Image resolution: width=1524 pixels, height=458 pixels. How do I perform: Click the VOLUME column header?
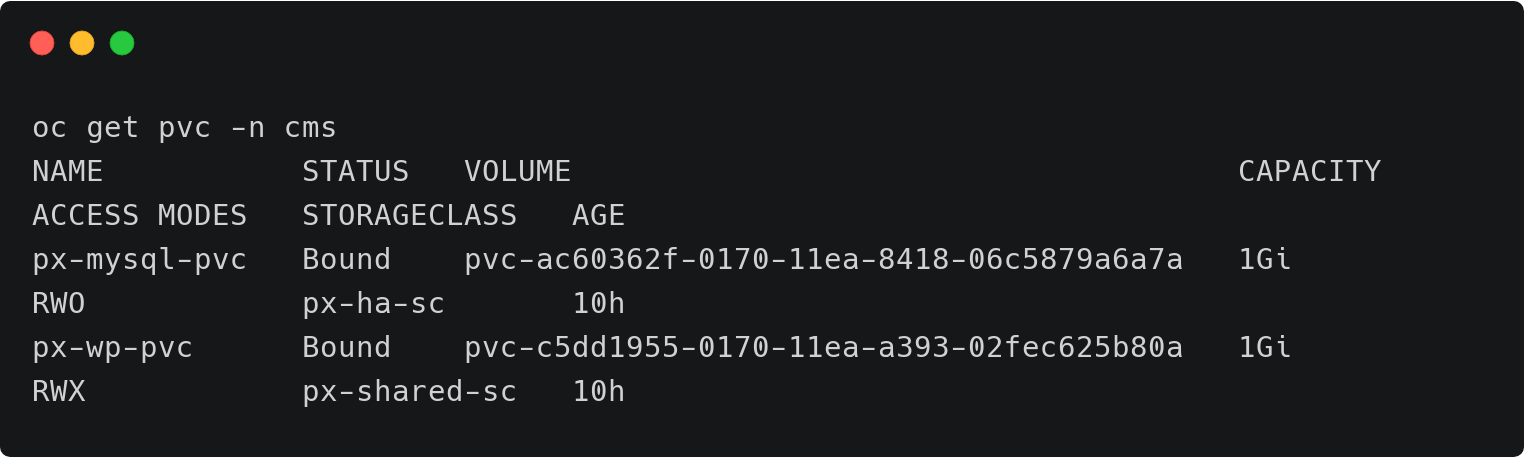[x=517, y=172]
